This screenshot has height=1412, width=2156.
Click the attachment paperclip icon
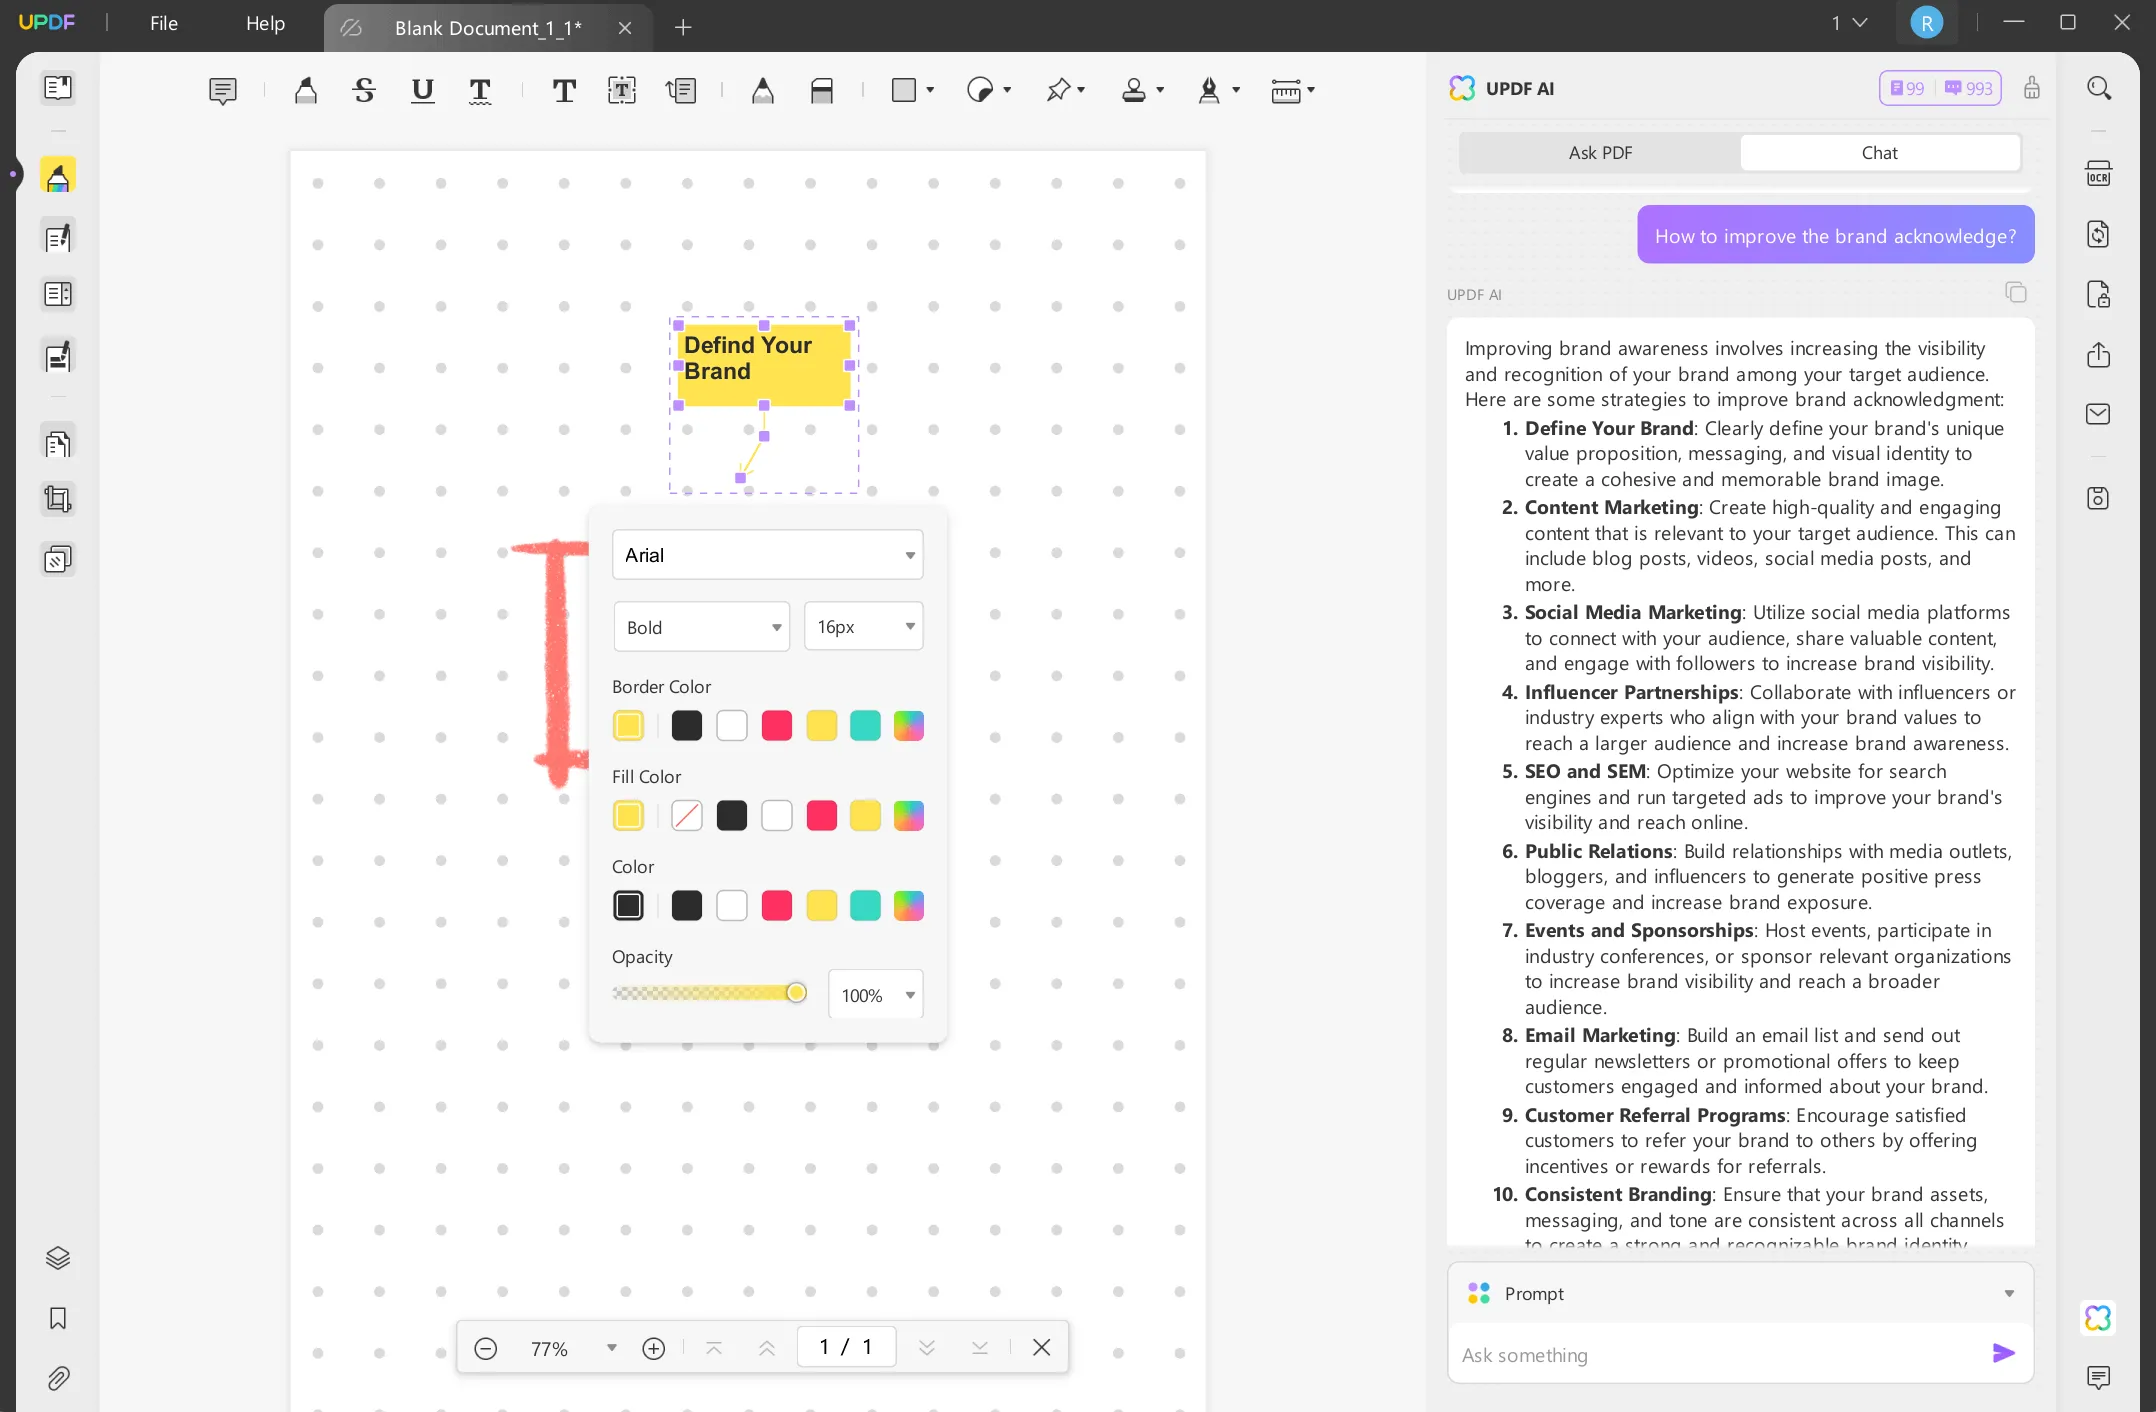tap(58, 1379)
